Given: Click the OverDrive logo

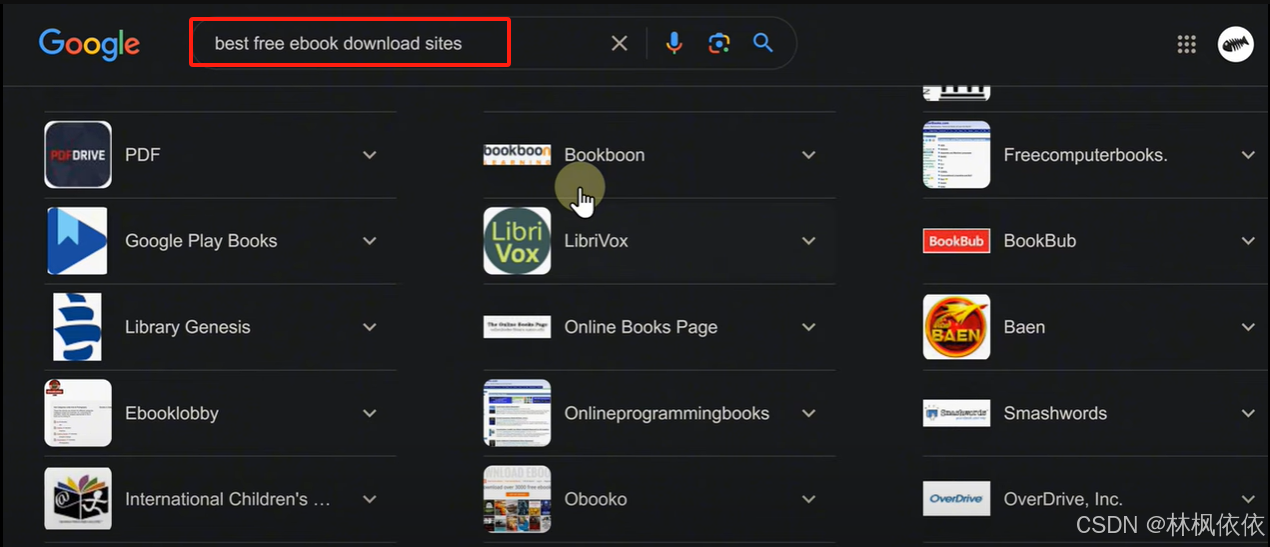Looking at the screenshot, I should click(957, 499).
